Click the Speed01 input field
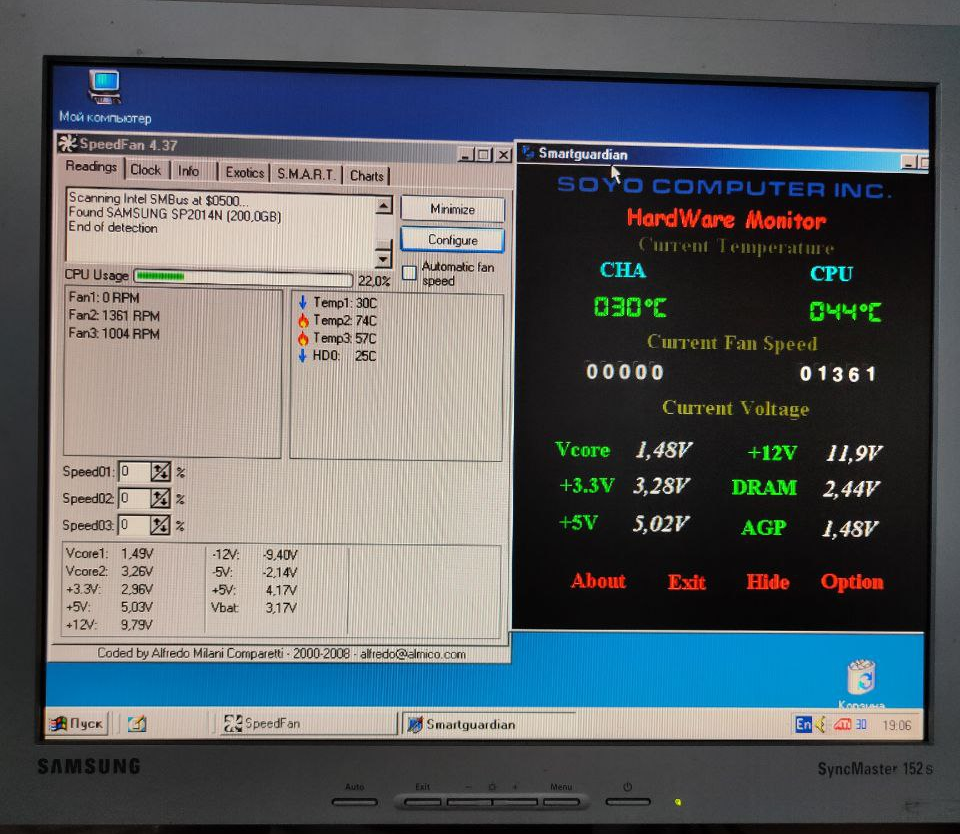 [134, 471]
